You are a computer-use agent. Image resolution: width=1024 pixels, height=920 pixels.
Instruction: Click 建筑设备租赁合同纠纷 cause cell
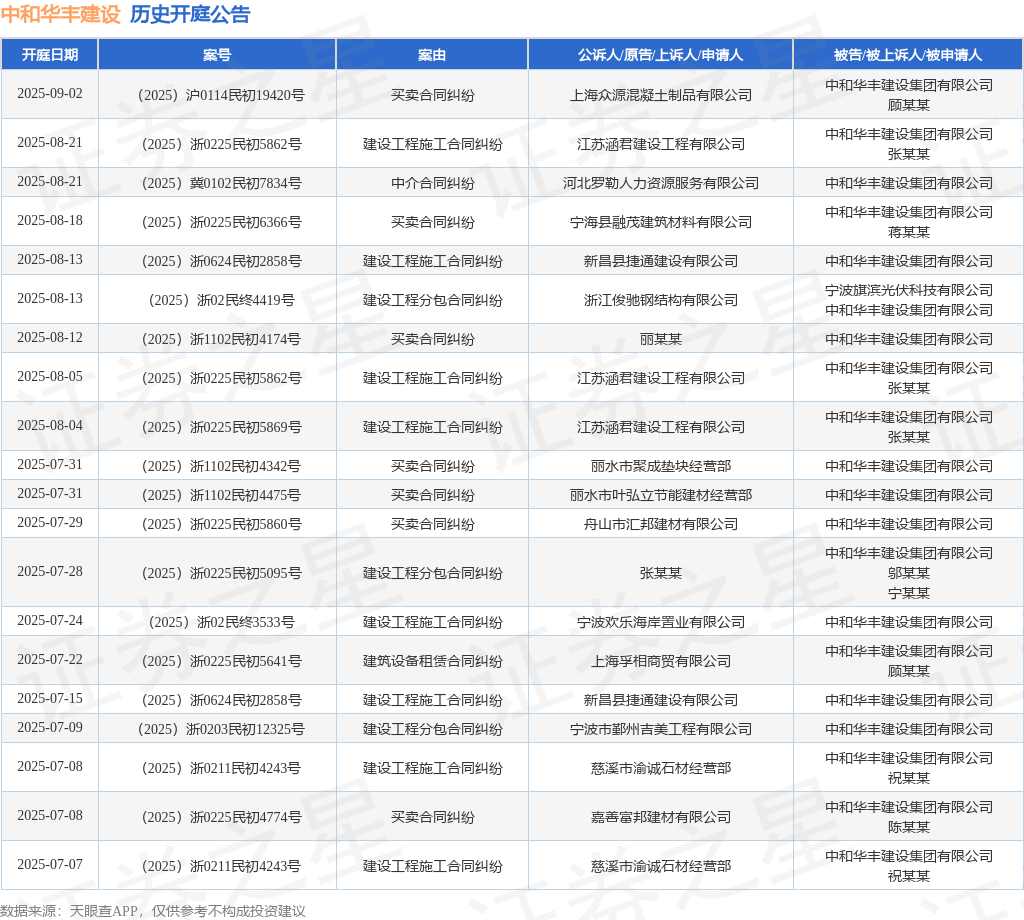pyautogui.click(x=432, y=661)
